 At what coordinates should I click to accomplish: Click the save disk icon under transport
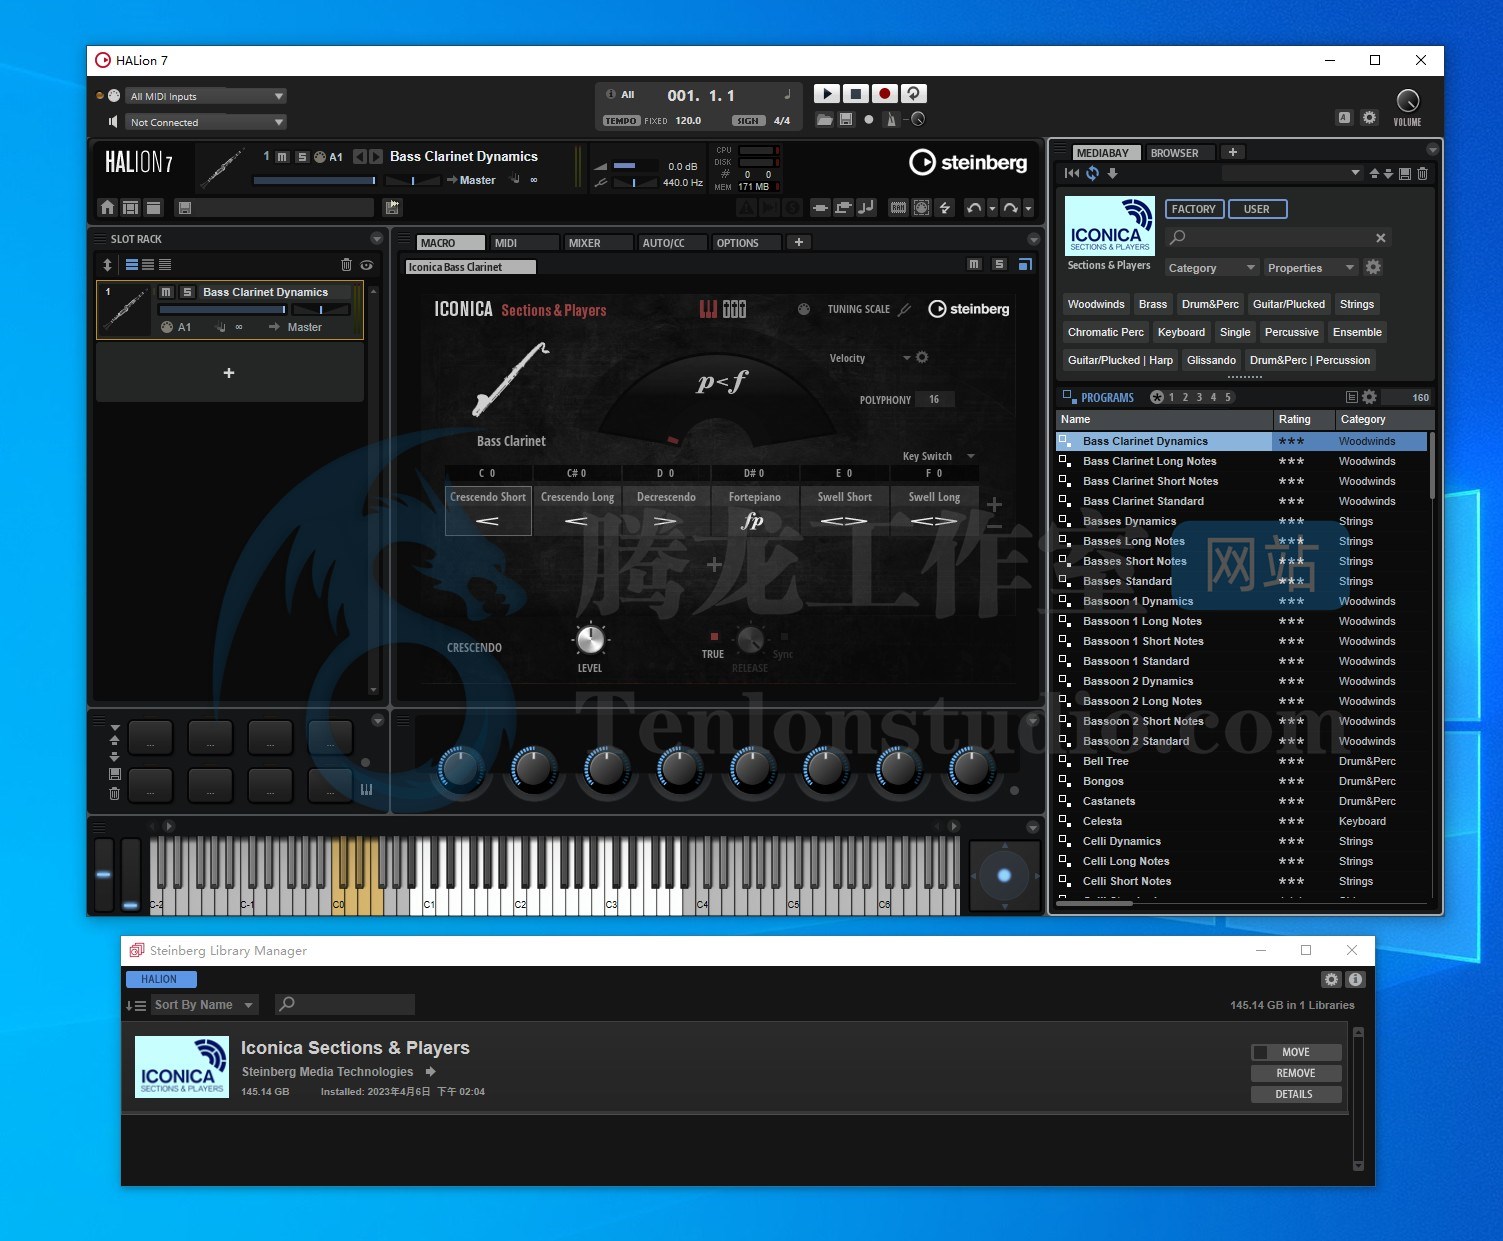pyautogui.click(x=846, y=119)
